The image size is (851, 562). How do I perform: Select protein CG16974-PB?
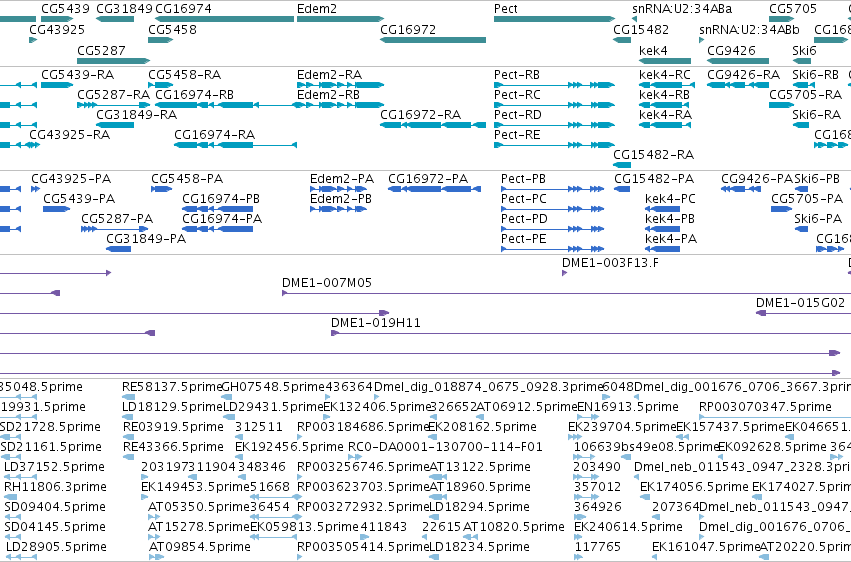click(x=218, y=209)
